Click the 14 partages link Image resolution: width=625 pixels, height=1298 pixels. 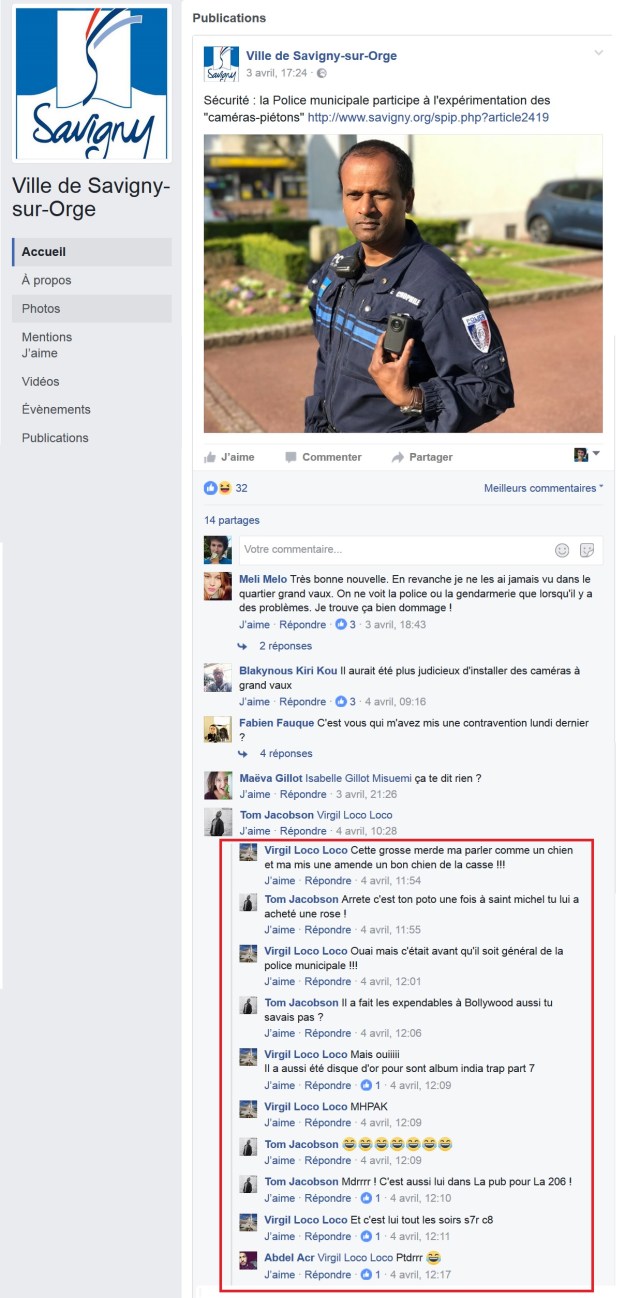(232, 520)
